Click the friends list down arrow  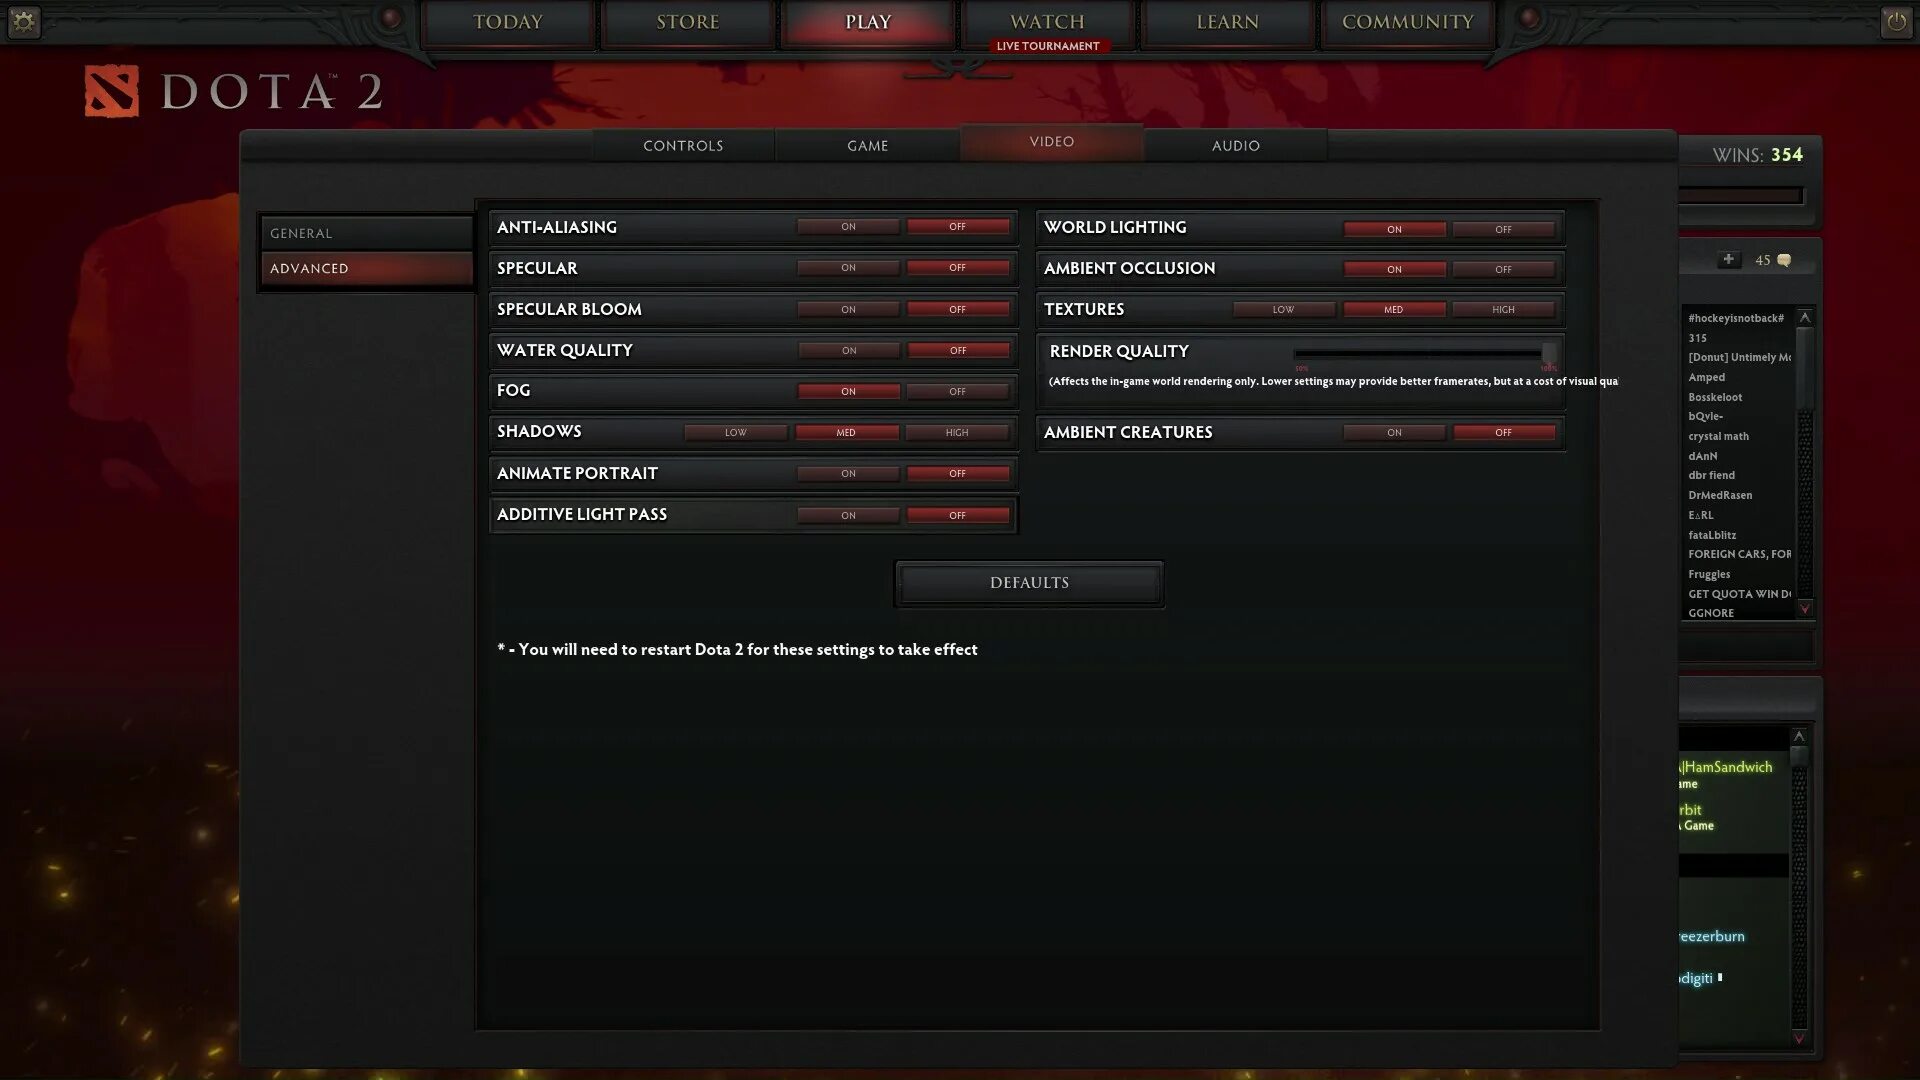pos(1805,608)
